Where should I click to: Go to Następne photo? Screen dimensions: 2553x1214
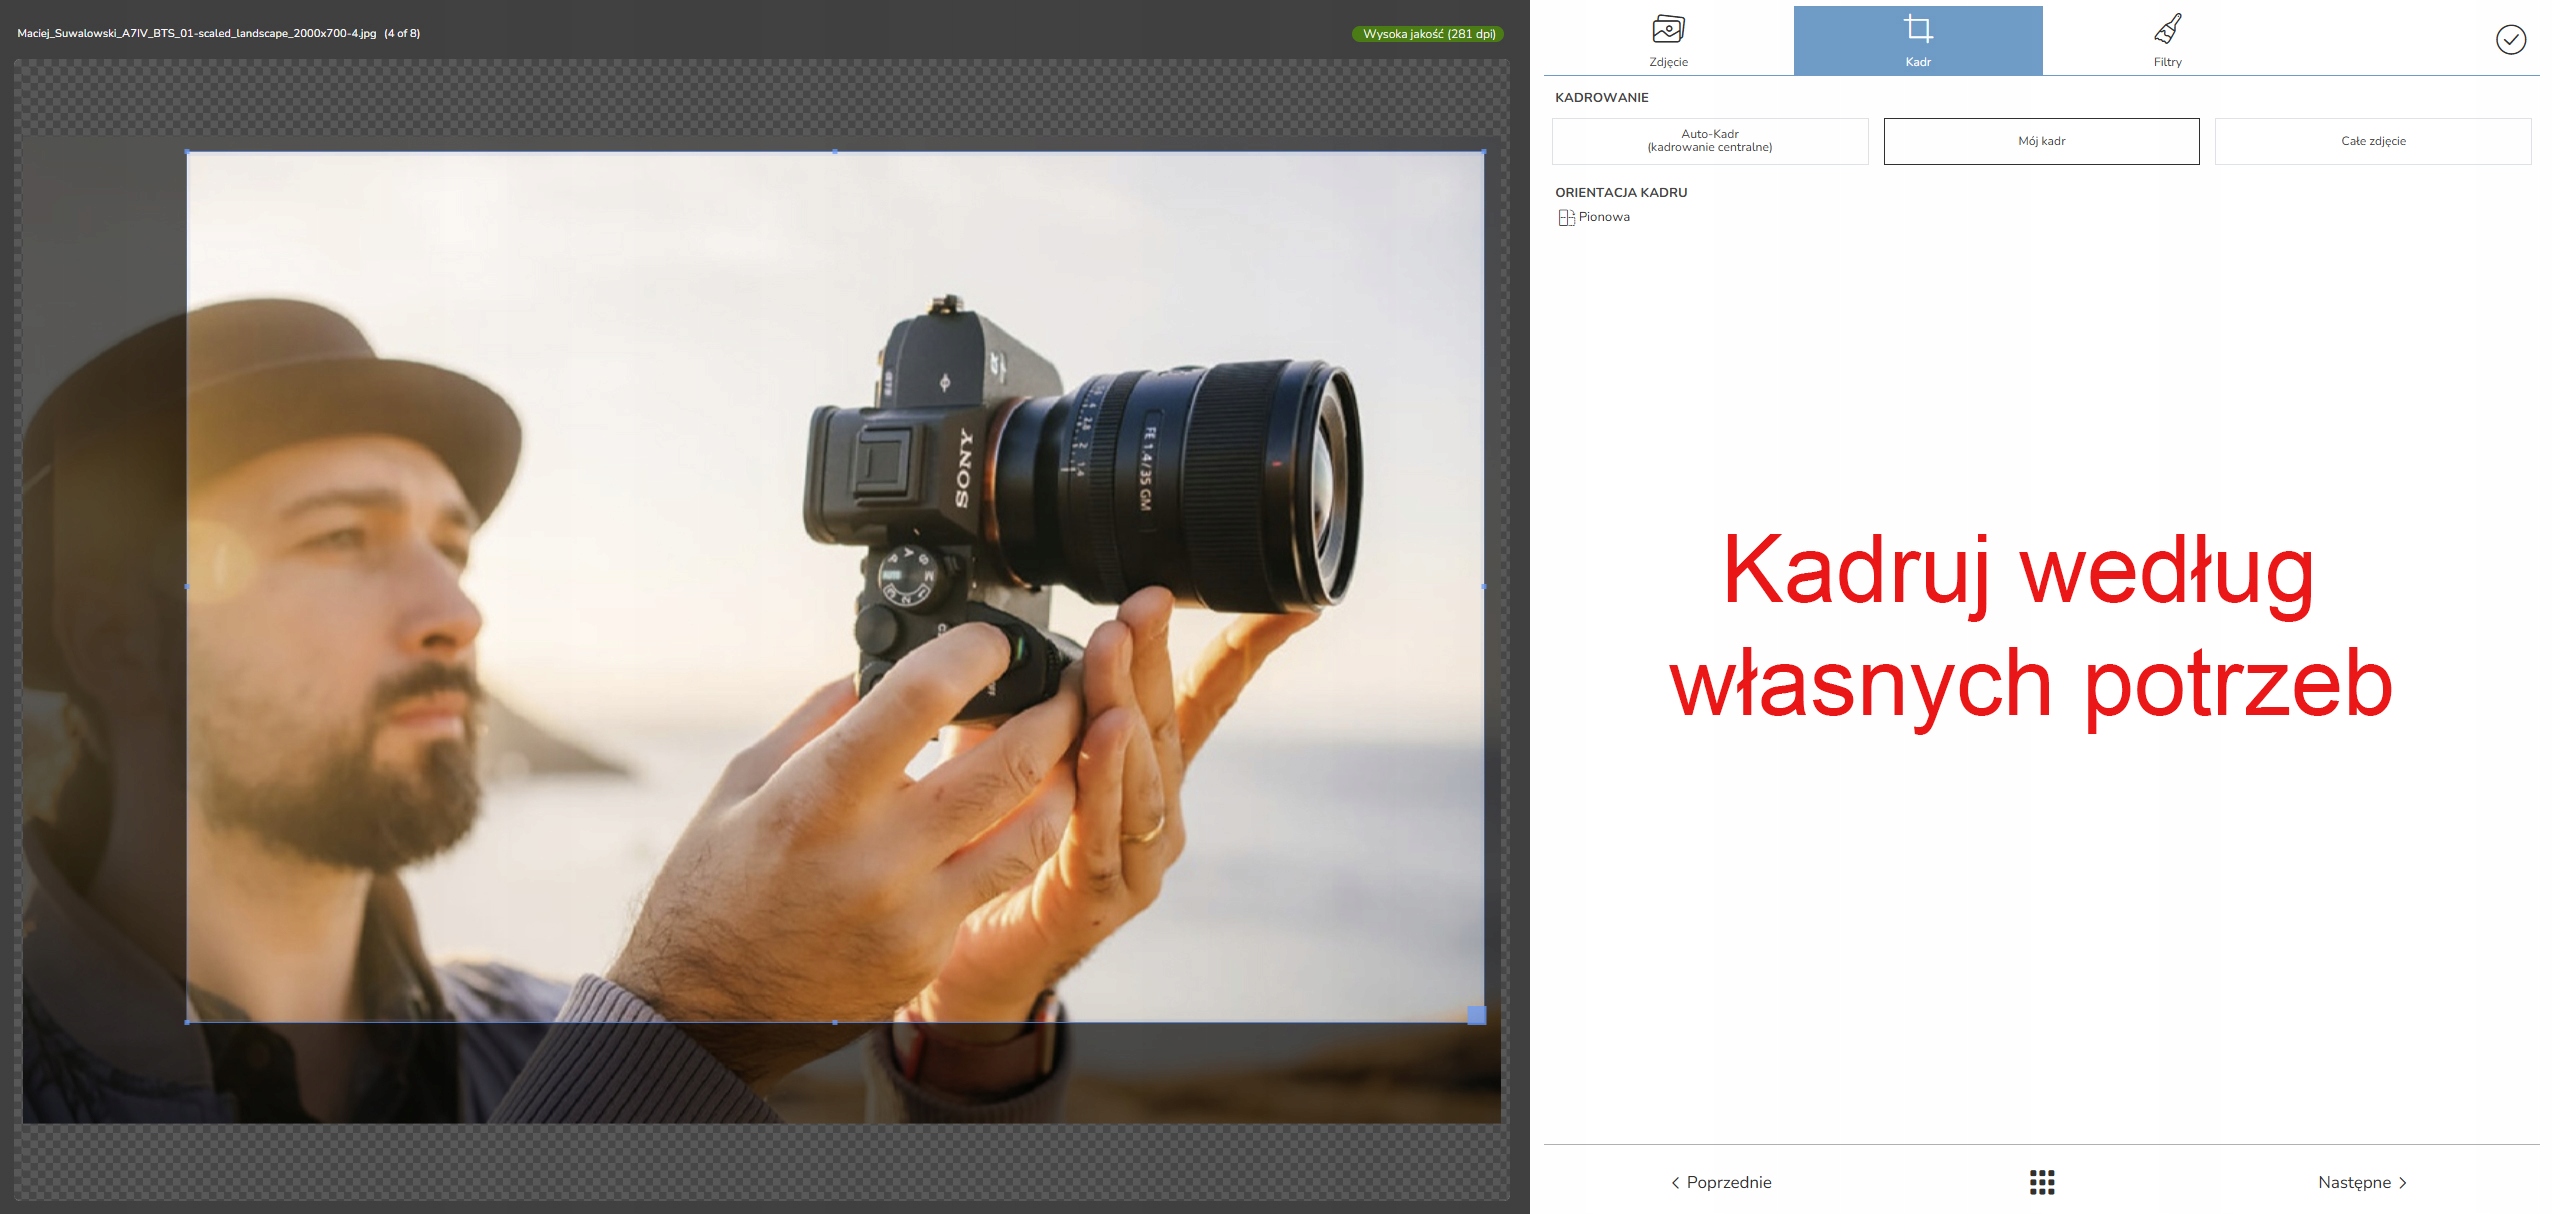pyautogui.click(x=2354, y=1182)
